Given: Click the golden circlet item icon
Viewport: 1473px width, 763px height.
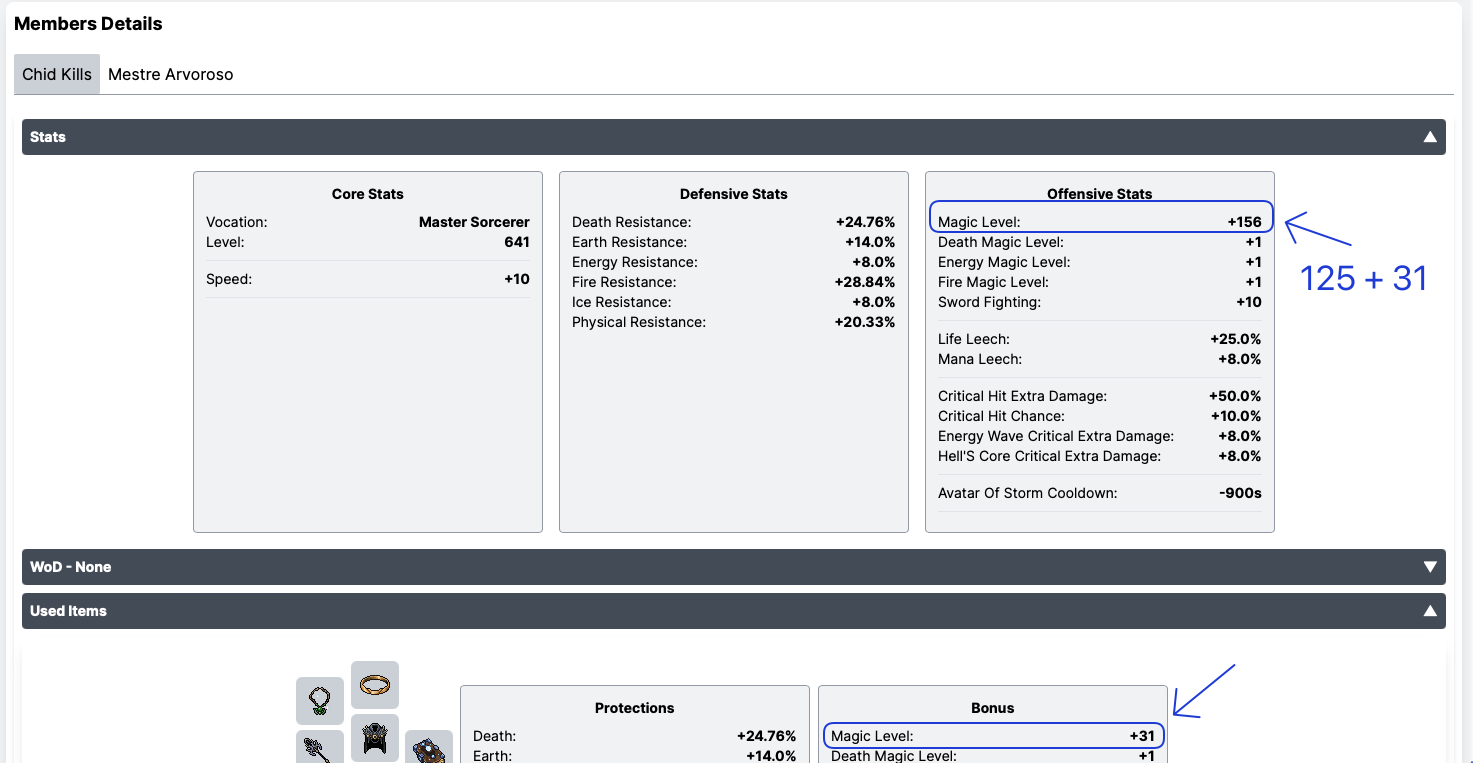Looking at the screenshot, I should pyautogui.click(x=375, y=685).
